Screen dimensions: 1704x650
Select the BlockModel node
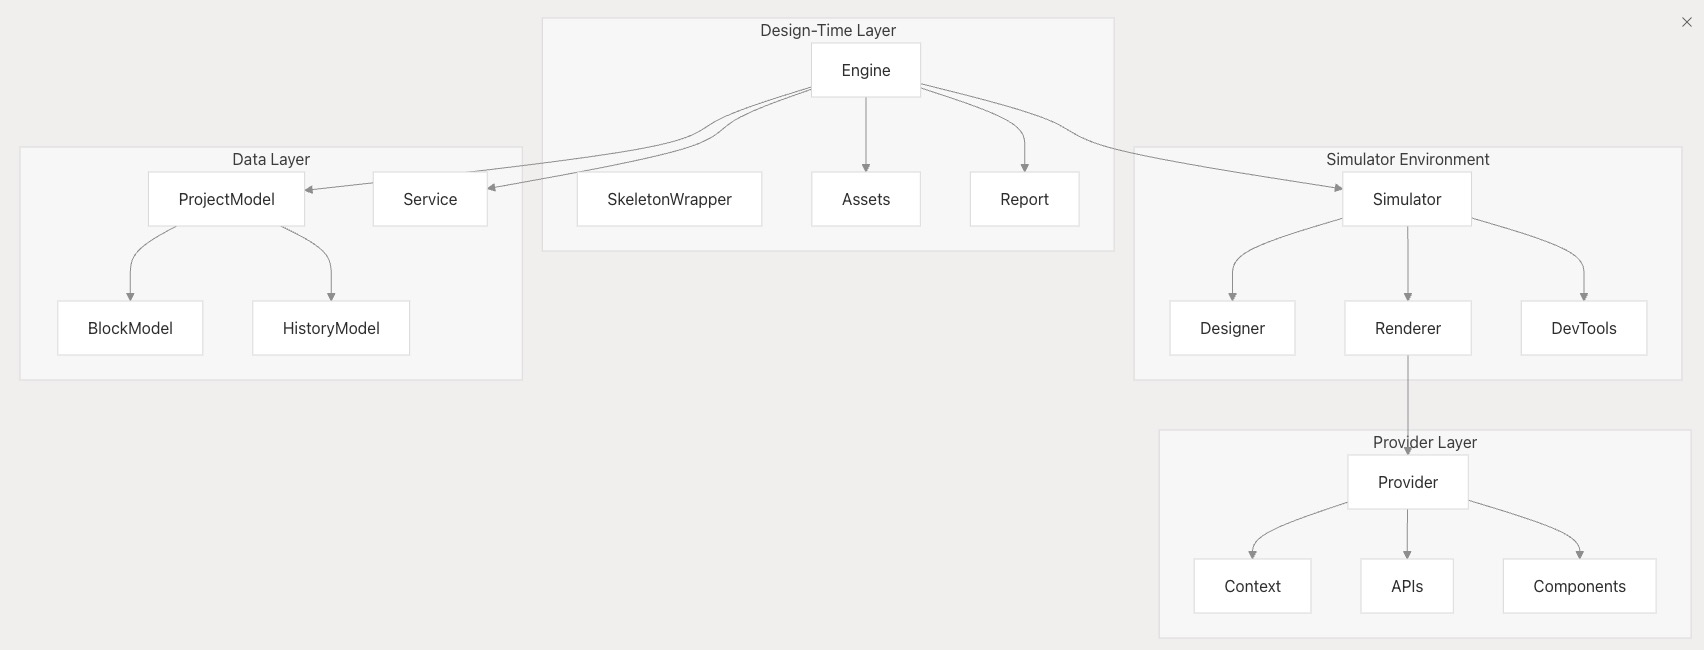pos(130,328)
